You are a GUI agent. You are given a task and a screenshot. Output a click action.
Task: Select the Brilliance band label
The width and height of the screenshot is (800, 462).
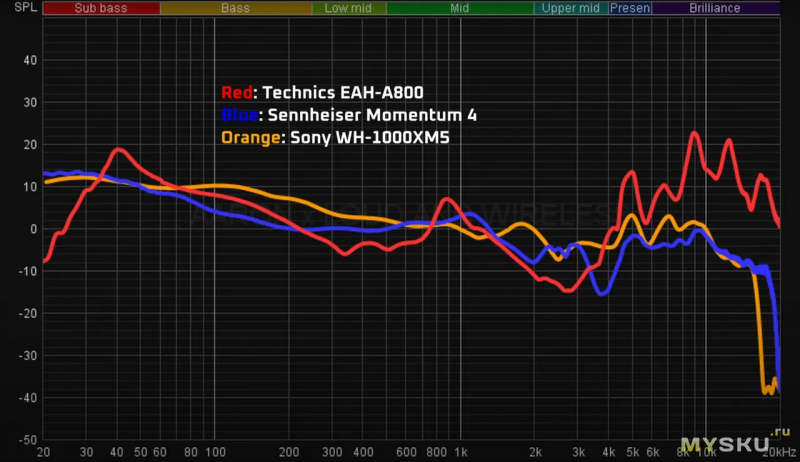(715, 8)
